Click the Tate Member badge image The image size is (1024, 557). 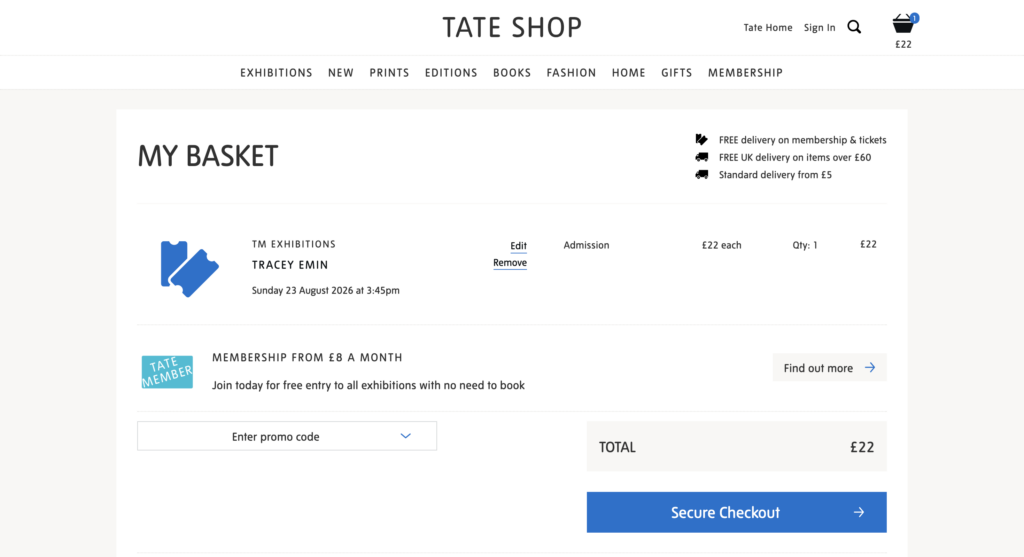(167, 372)
